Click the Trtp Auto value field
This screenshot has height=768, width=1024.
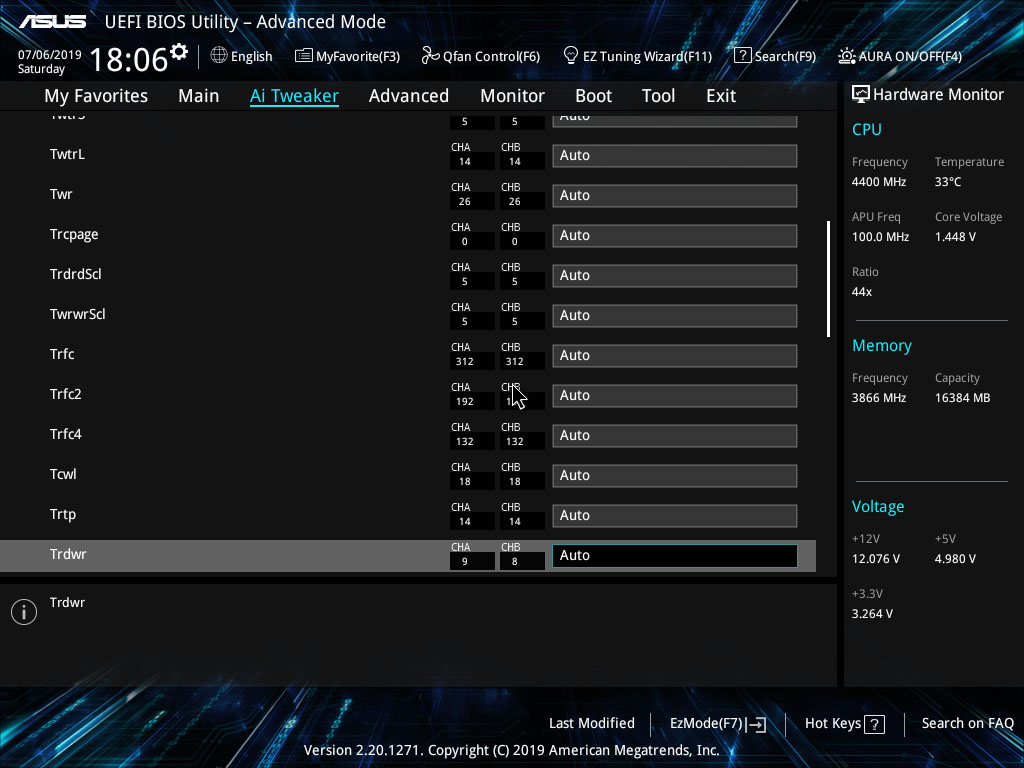[675, 515]
